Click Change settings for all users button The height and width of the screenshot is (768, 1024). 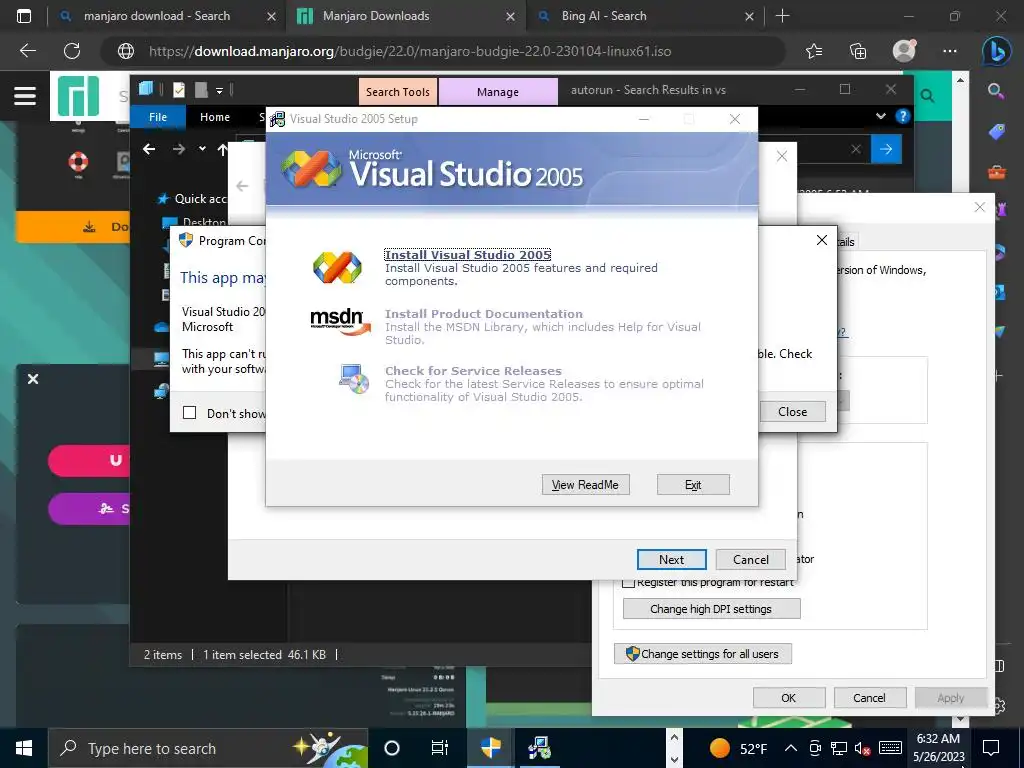coord(703,654)
